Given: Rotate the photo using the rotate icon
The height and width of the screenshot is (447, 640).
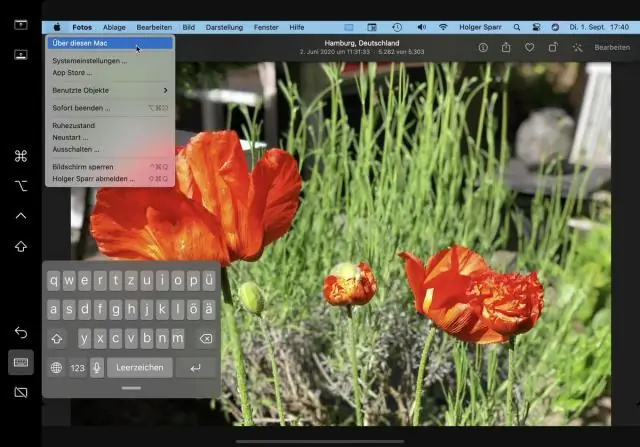Looking at the screenshot, I should tap(553, 47).
